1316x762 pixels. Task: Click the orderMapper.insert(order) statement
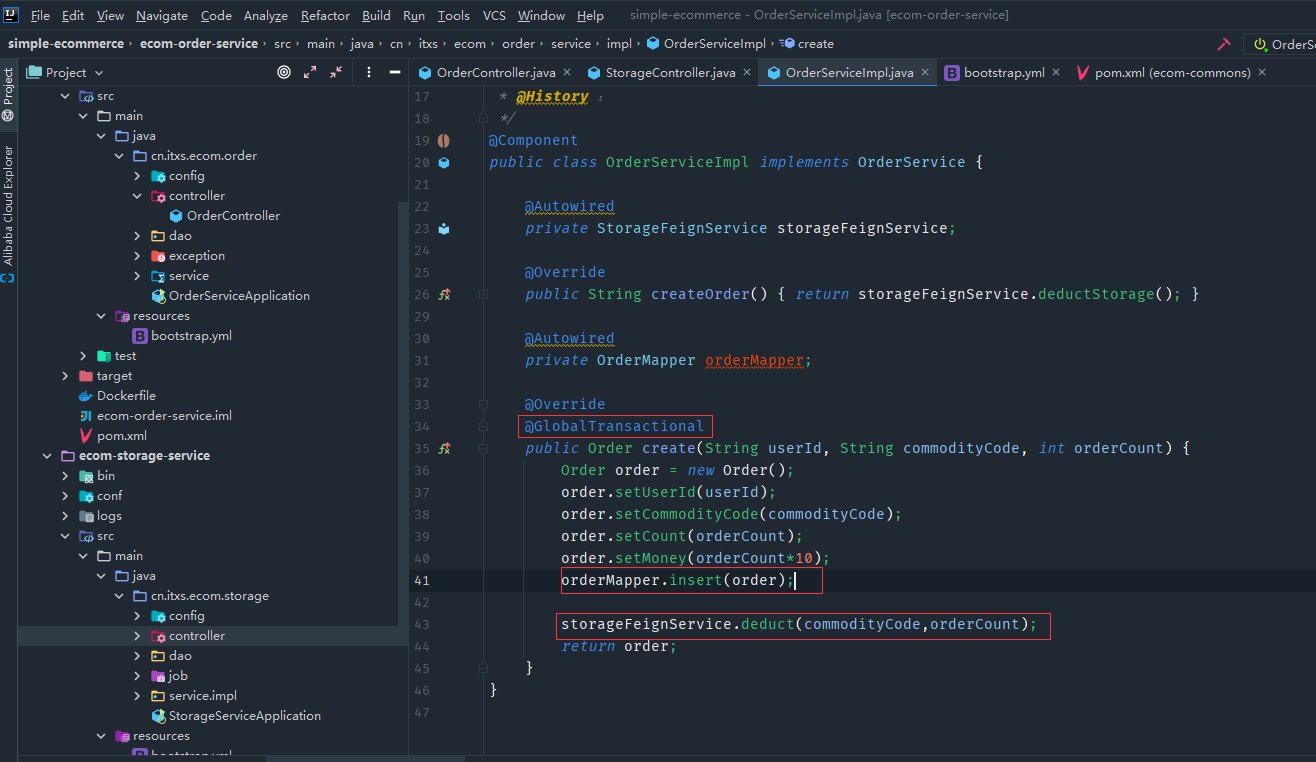point(677,580)
